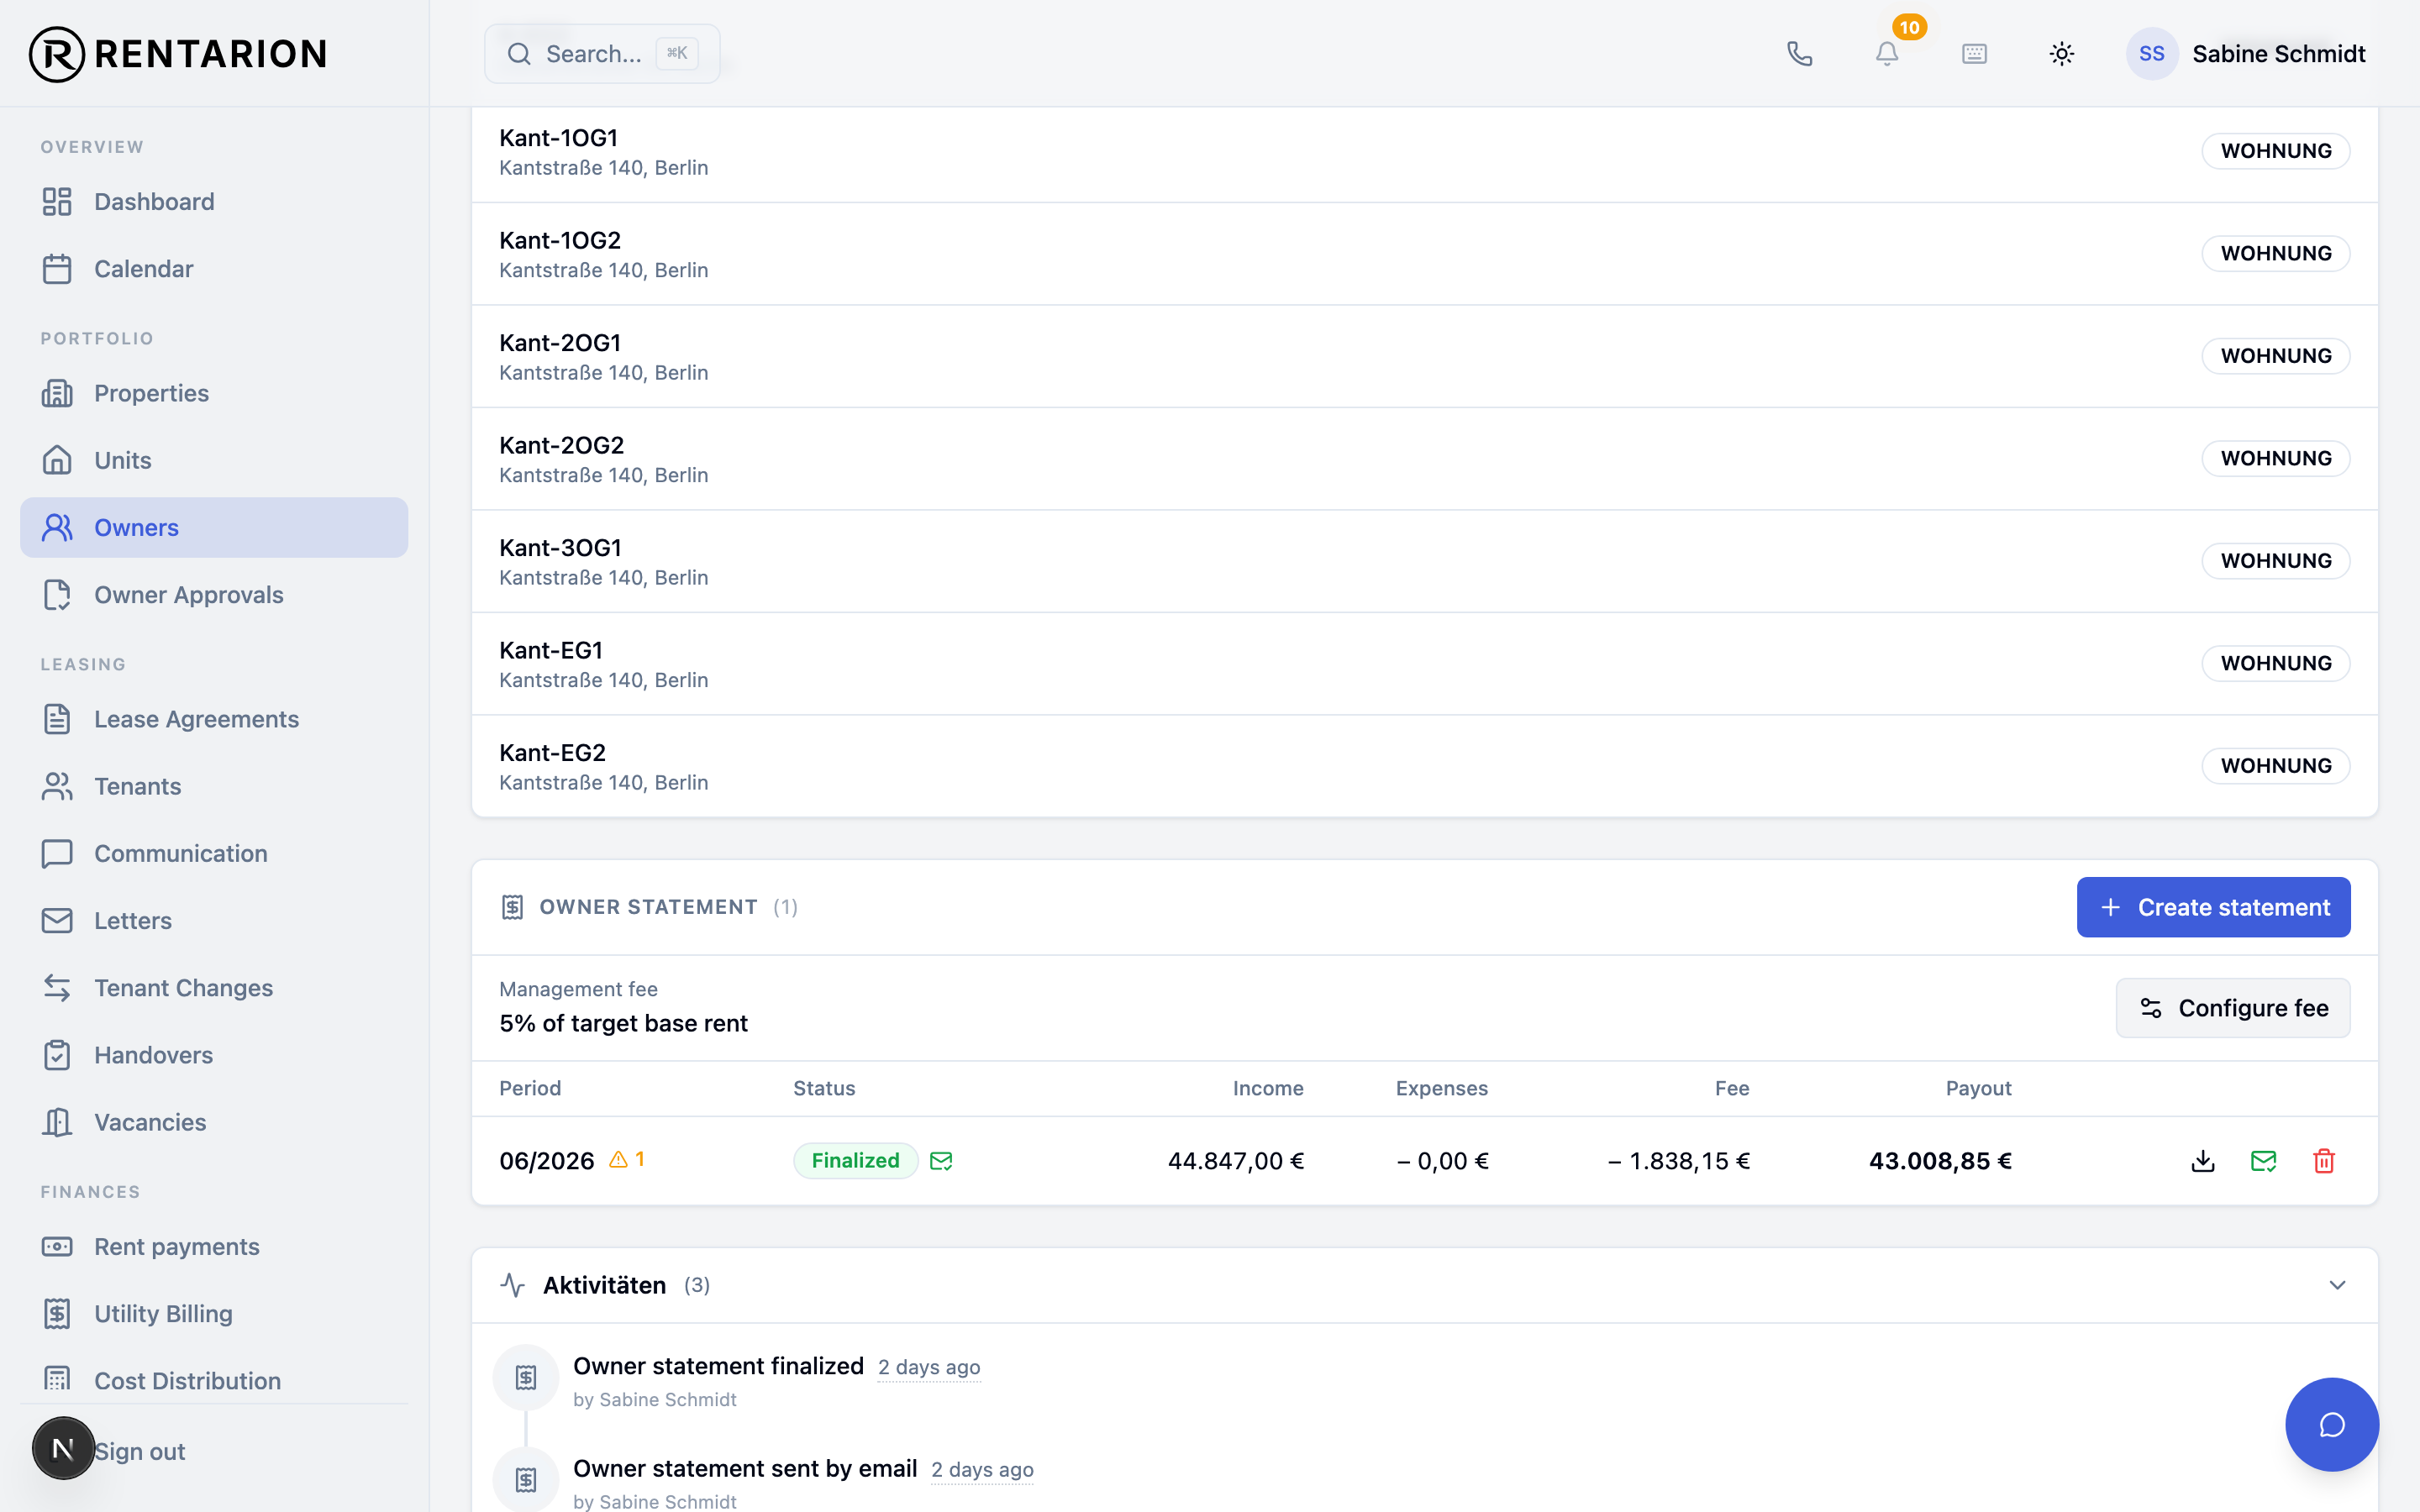Open Lease Agreements

tap(214, 719)
